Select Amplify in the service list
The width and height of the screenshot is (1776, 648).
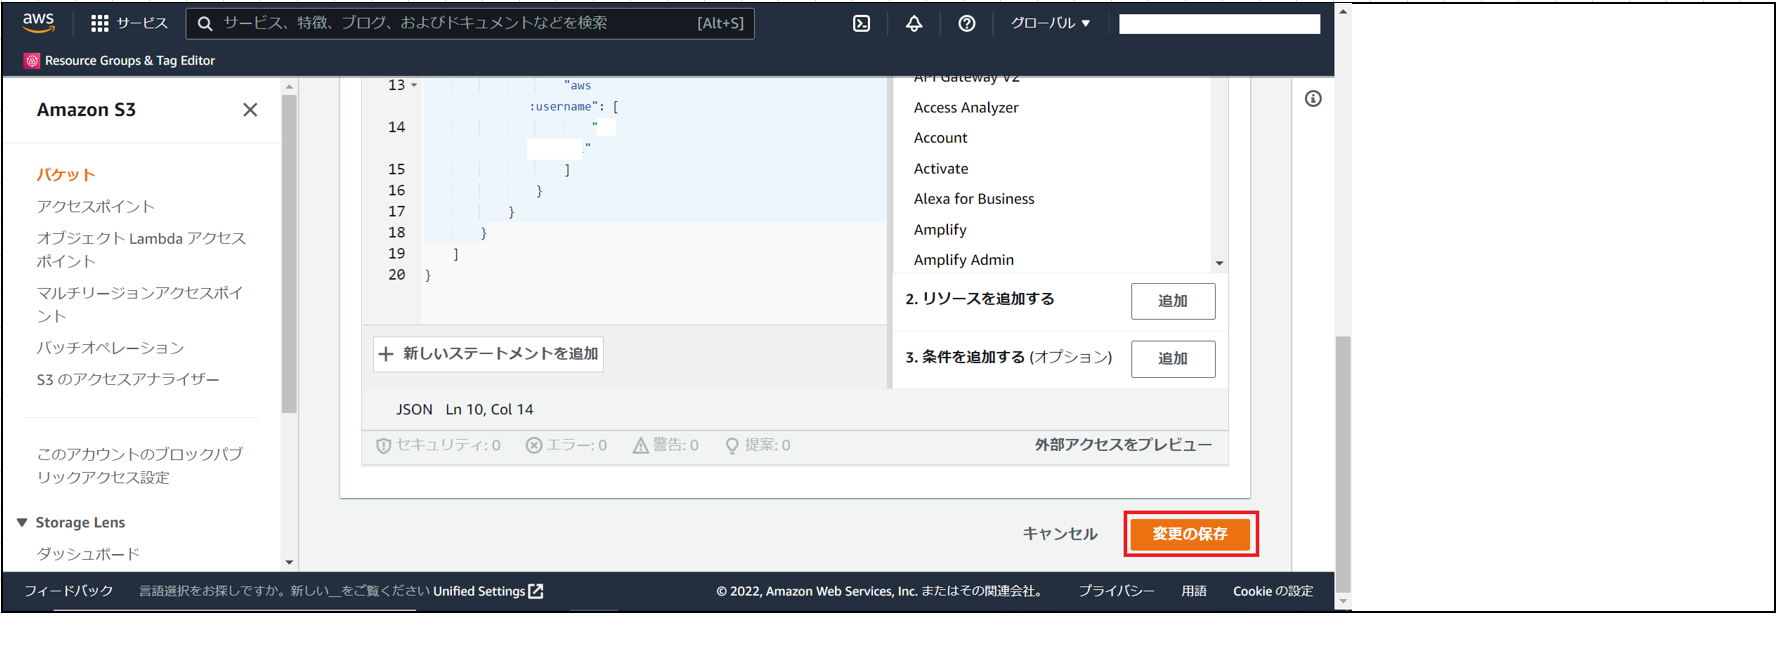pos(940,230)
